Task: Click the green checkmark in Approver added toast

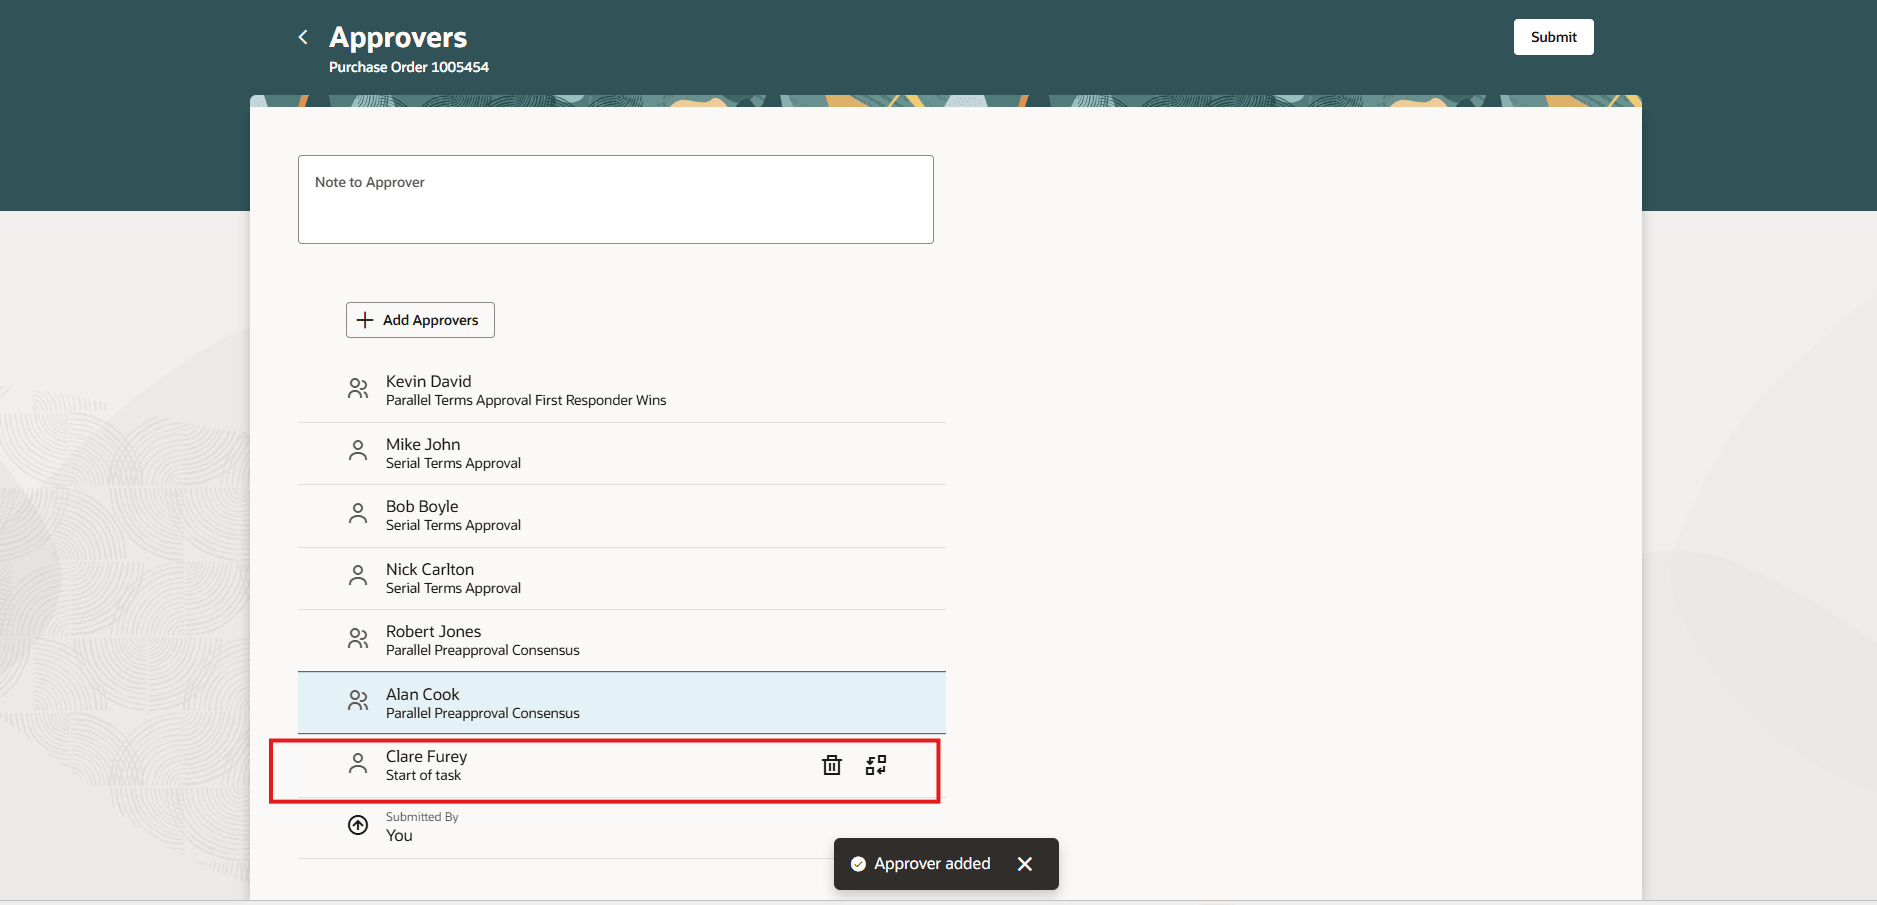Action: [x=858, y=864]
